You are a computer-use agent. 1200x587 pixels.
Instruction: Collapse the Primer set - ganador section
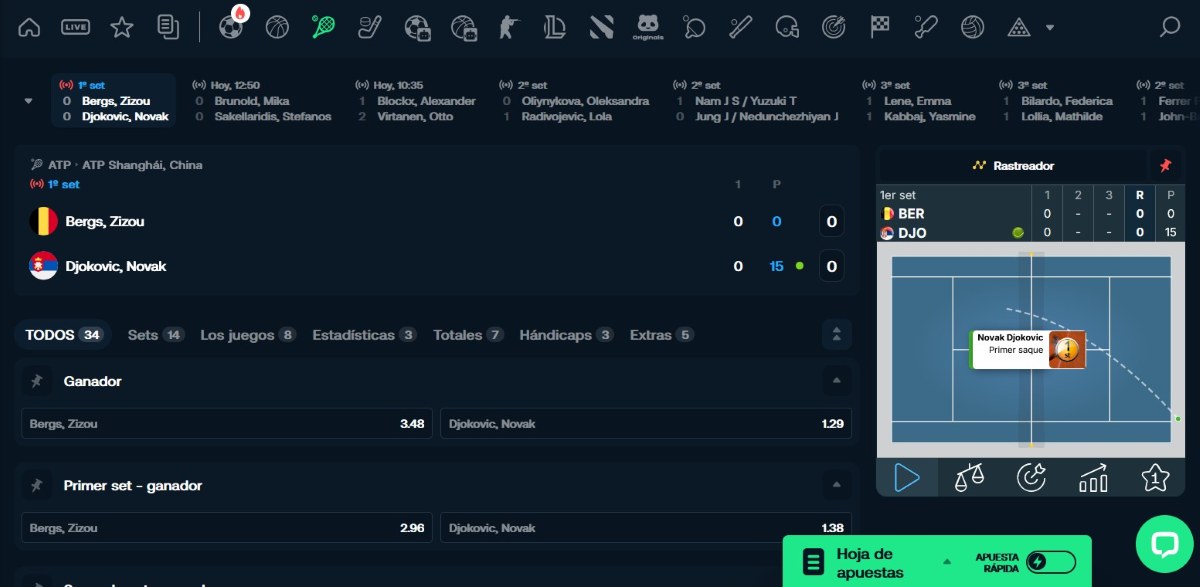[835, 486]
